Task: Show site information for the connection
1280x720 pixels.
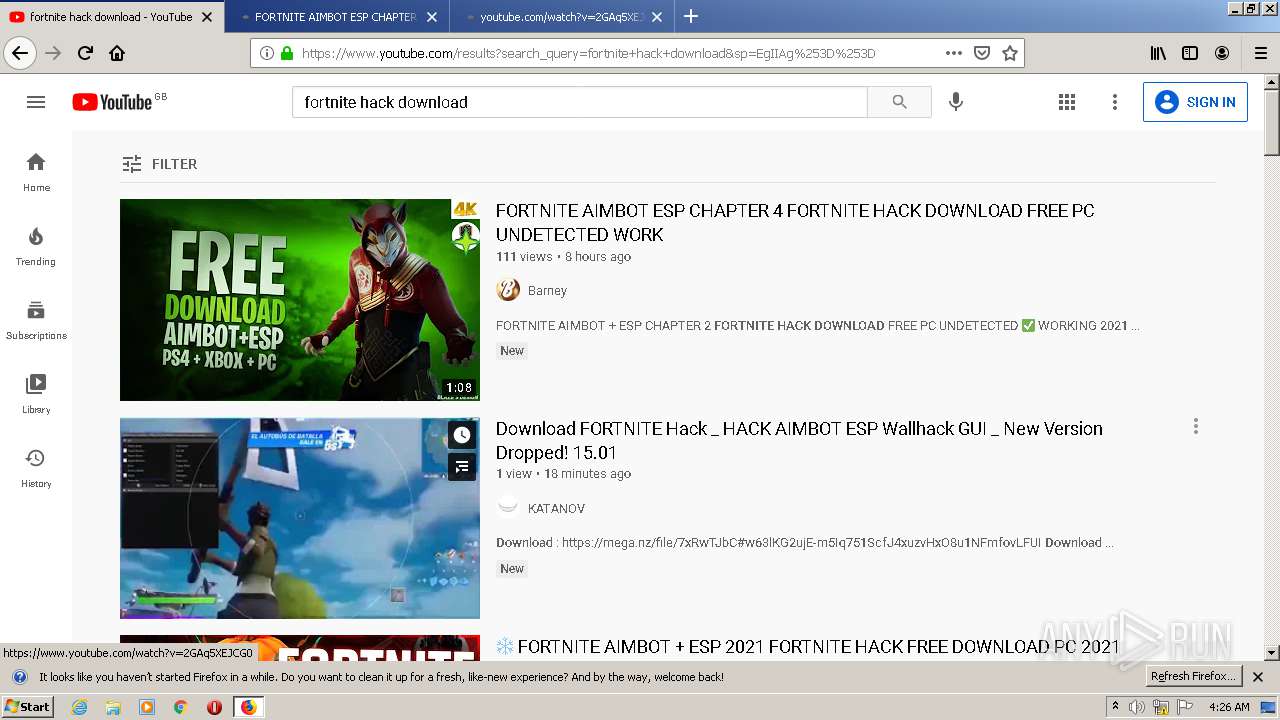Action: click(x=267, y=53)
